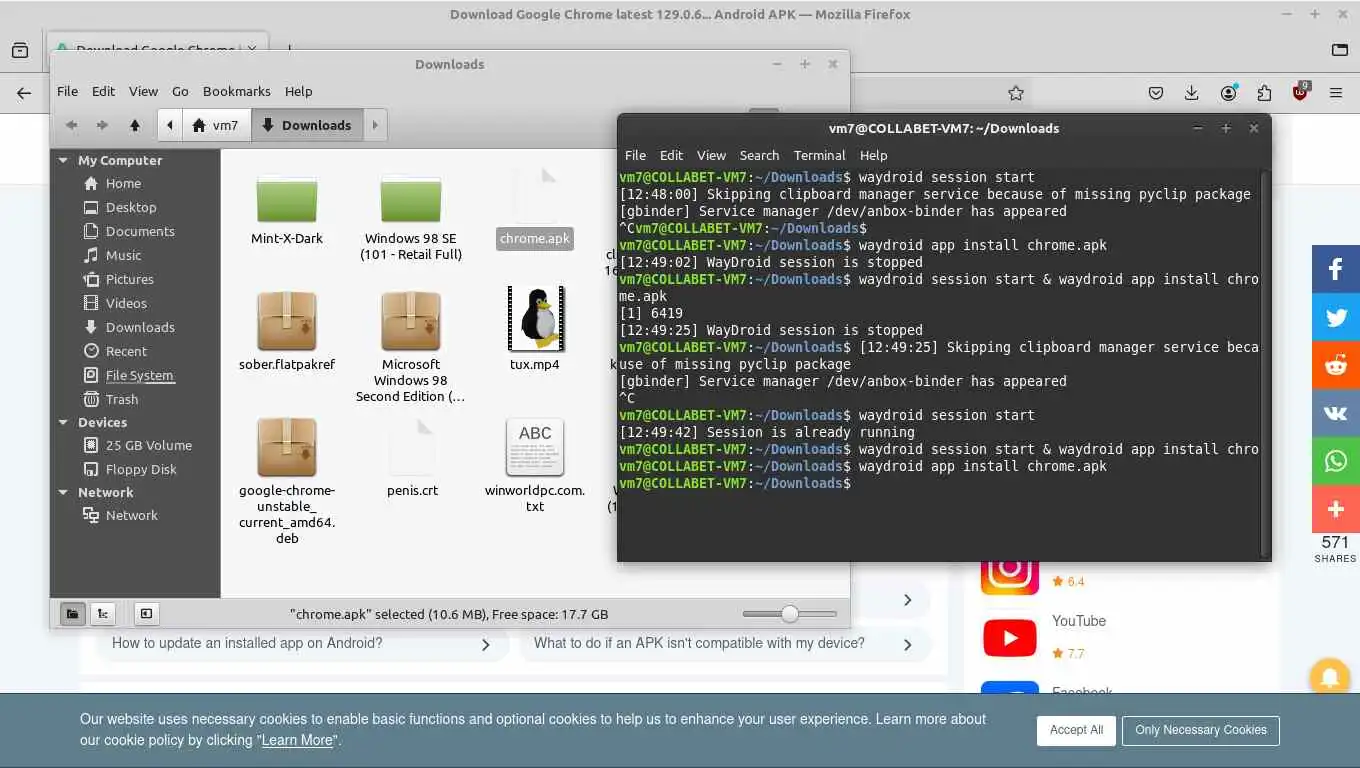Viewport: 1360px width, 768px height.
Task: Share the page on Twitter
Action: click(1336, 317)
